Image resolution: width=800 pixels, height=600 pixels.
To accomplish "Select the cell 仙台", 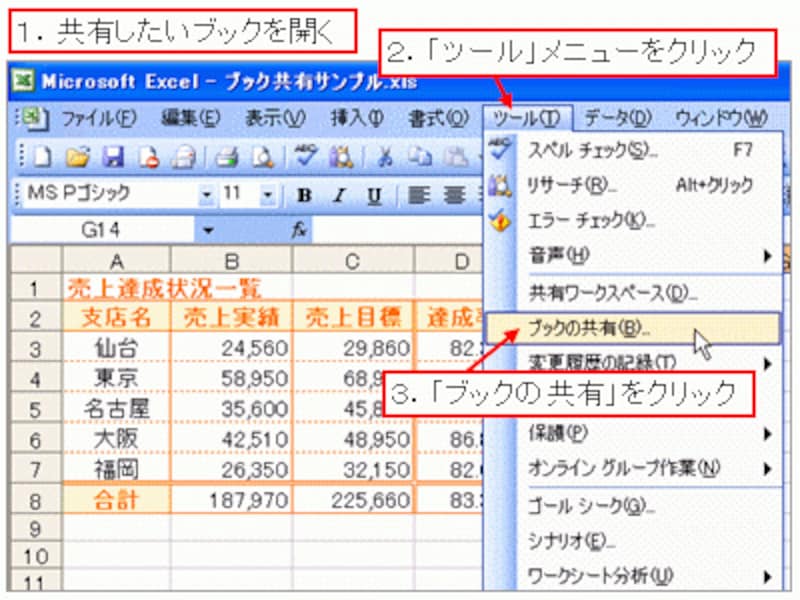I will pyautogui.click(x=116, y=348).
